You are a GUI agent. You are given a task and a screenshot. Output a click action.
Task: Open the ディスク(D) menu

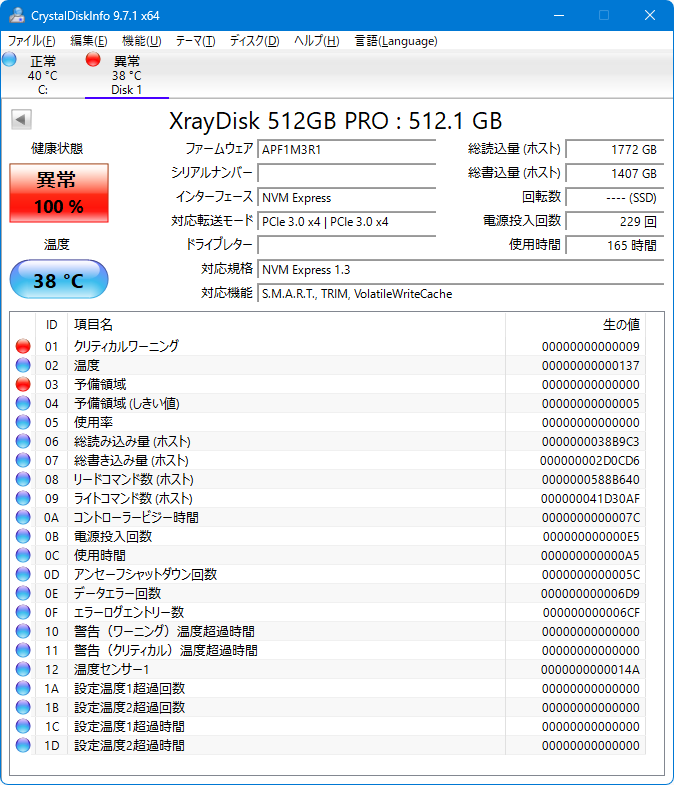[254, 41]
